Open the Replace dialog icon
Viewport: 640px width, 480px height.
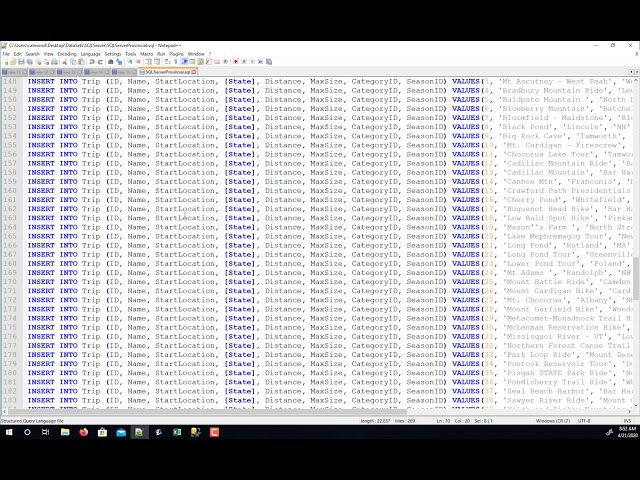(119, 62)
